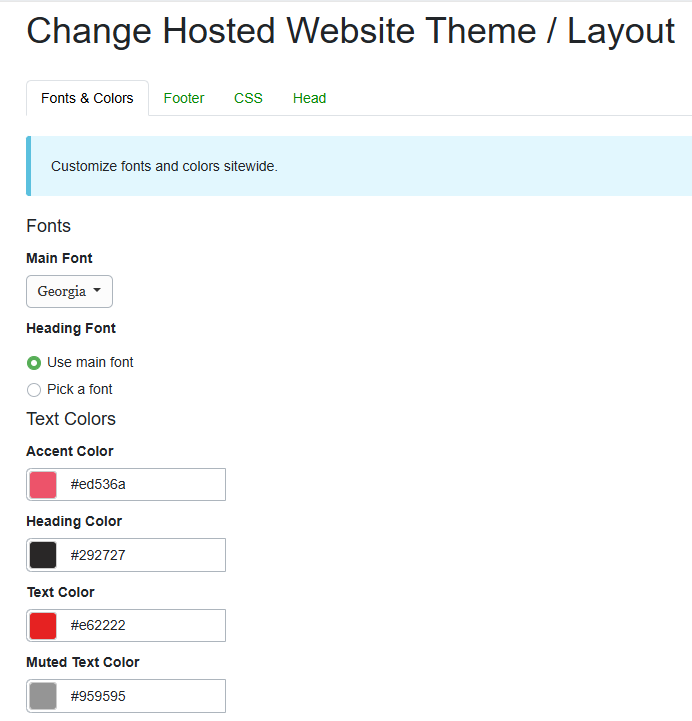Viewport: 692px width, 721px height.
Task: Click the Accent Color pink swatch
Action: (x=43, y=485)
